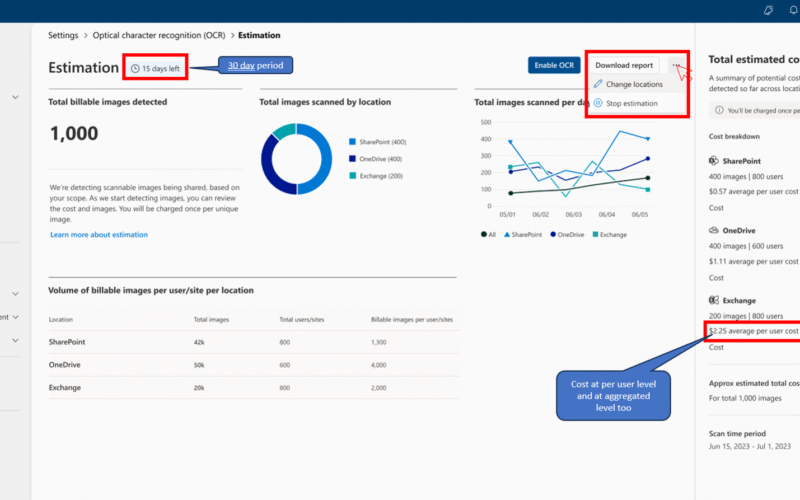The width and height of the screenshot is (800, 500).
Task: Click the OneDrive cloud icon in Cost breakdown
Action: pos(715,230)
